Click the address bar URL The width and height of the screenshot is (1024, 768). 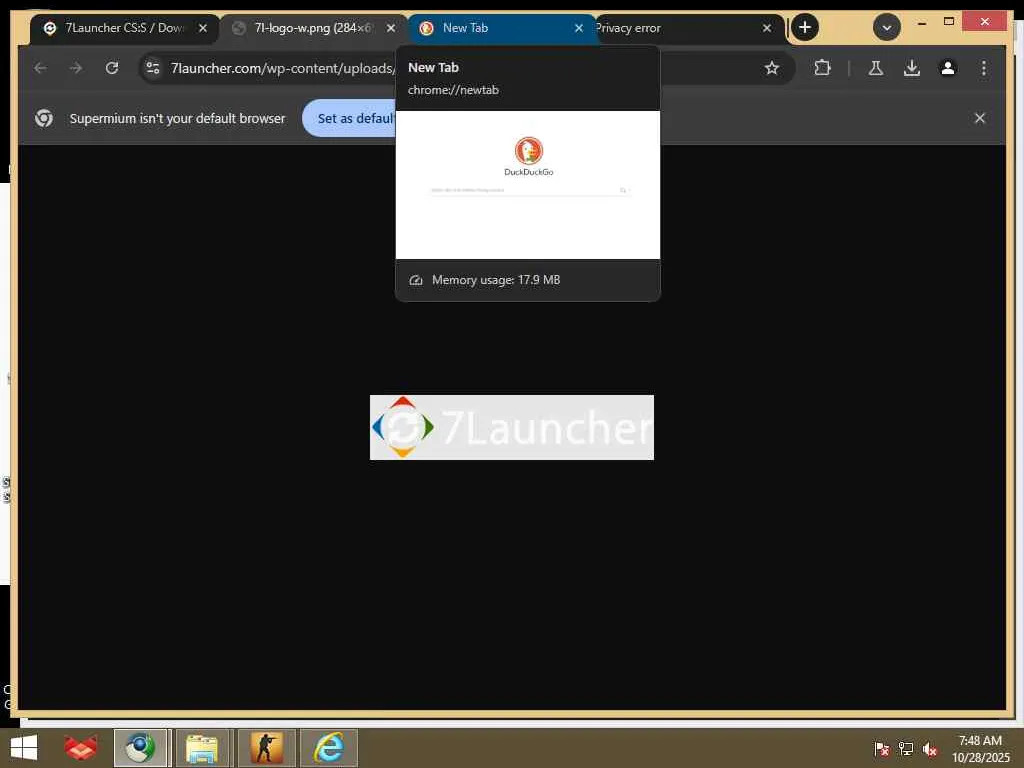click(282, 68)
